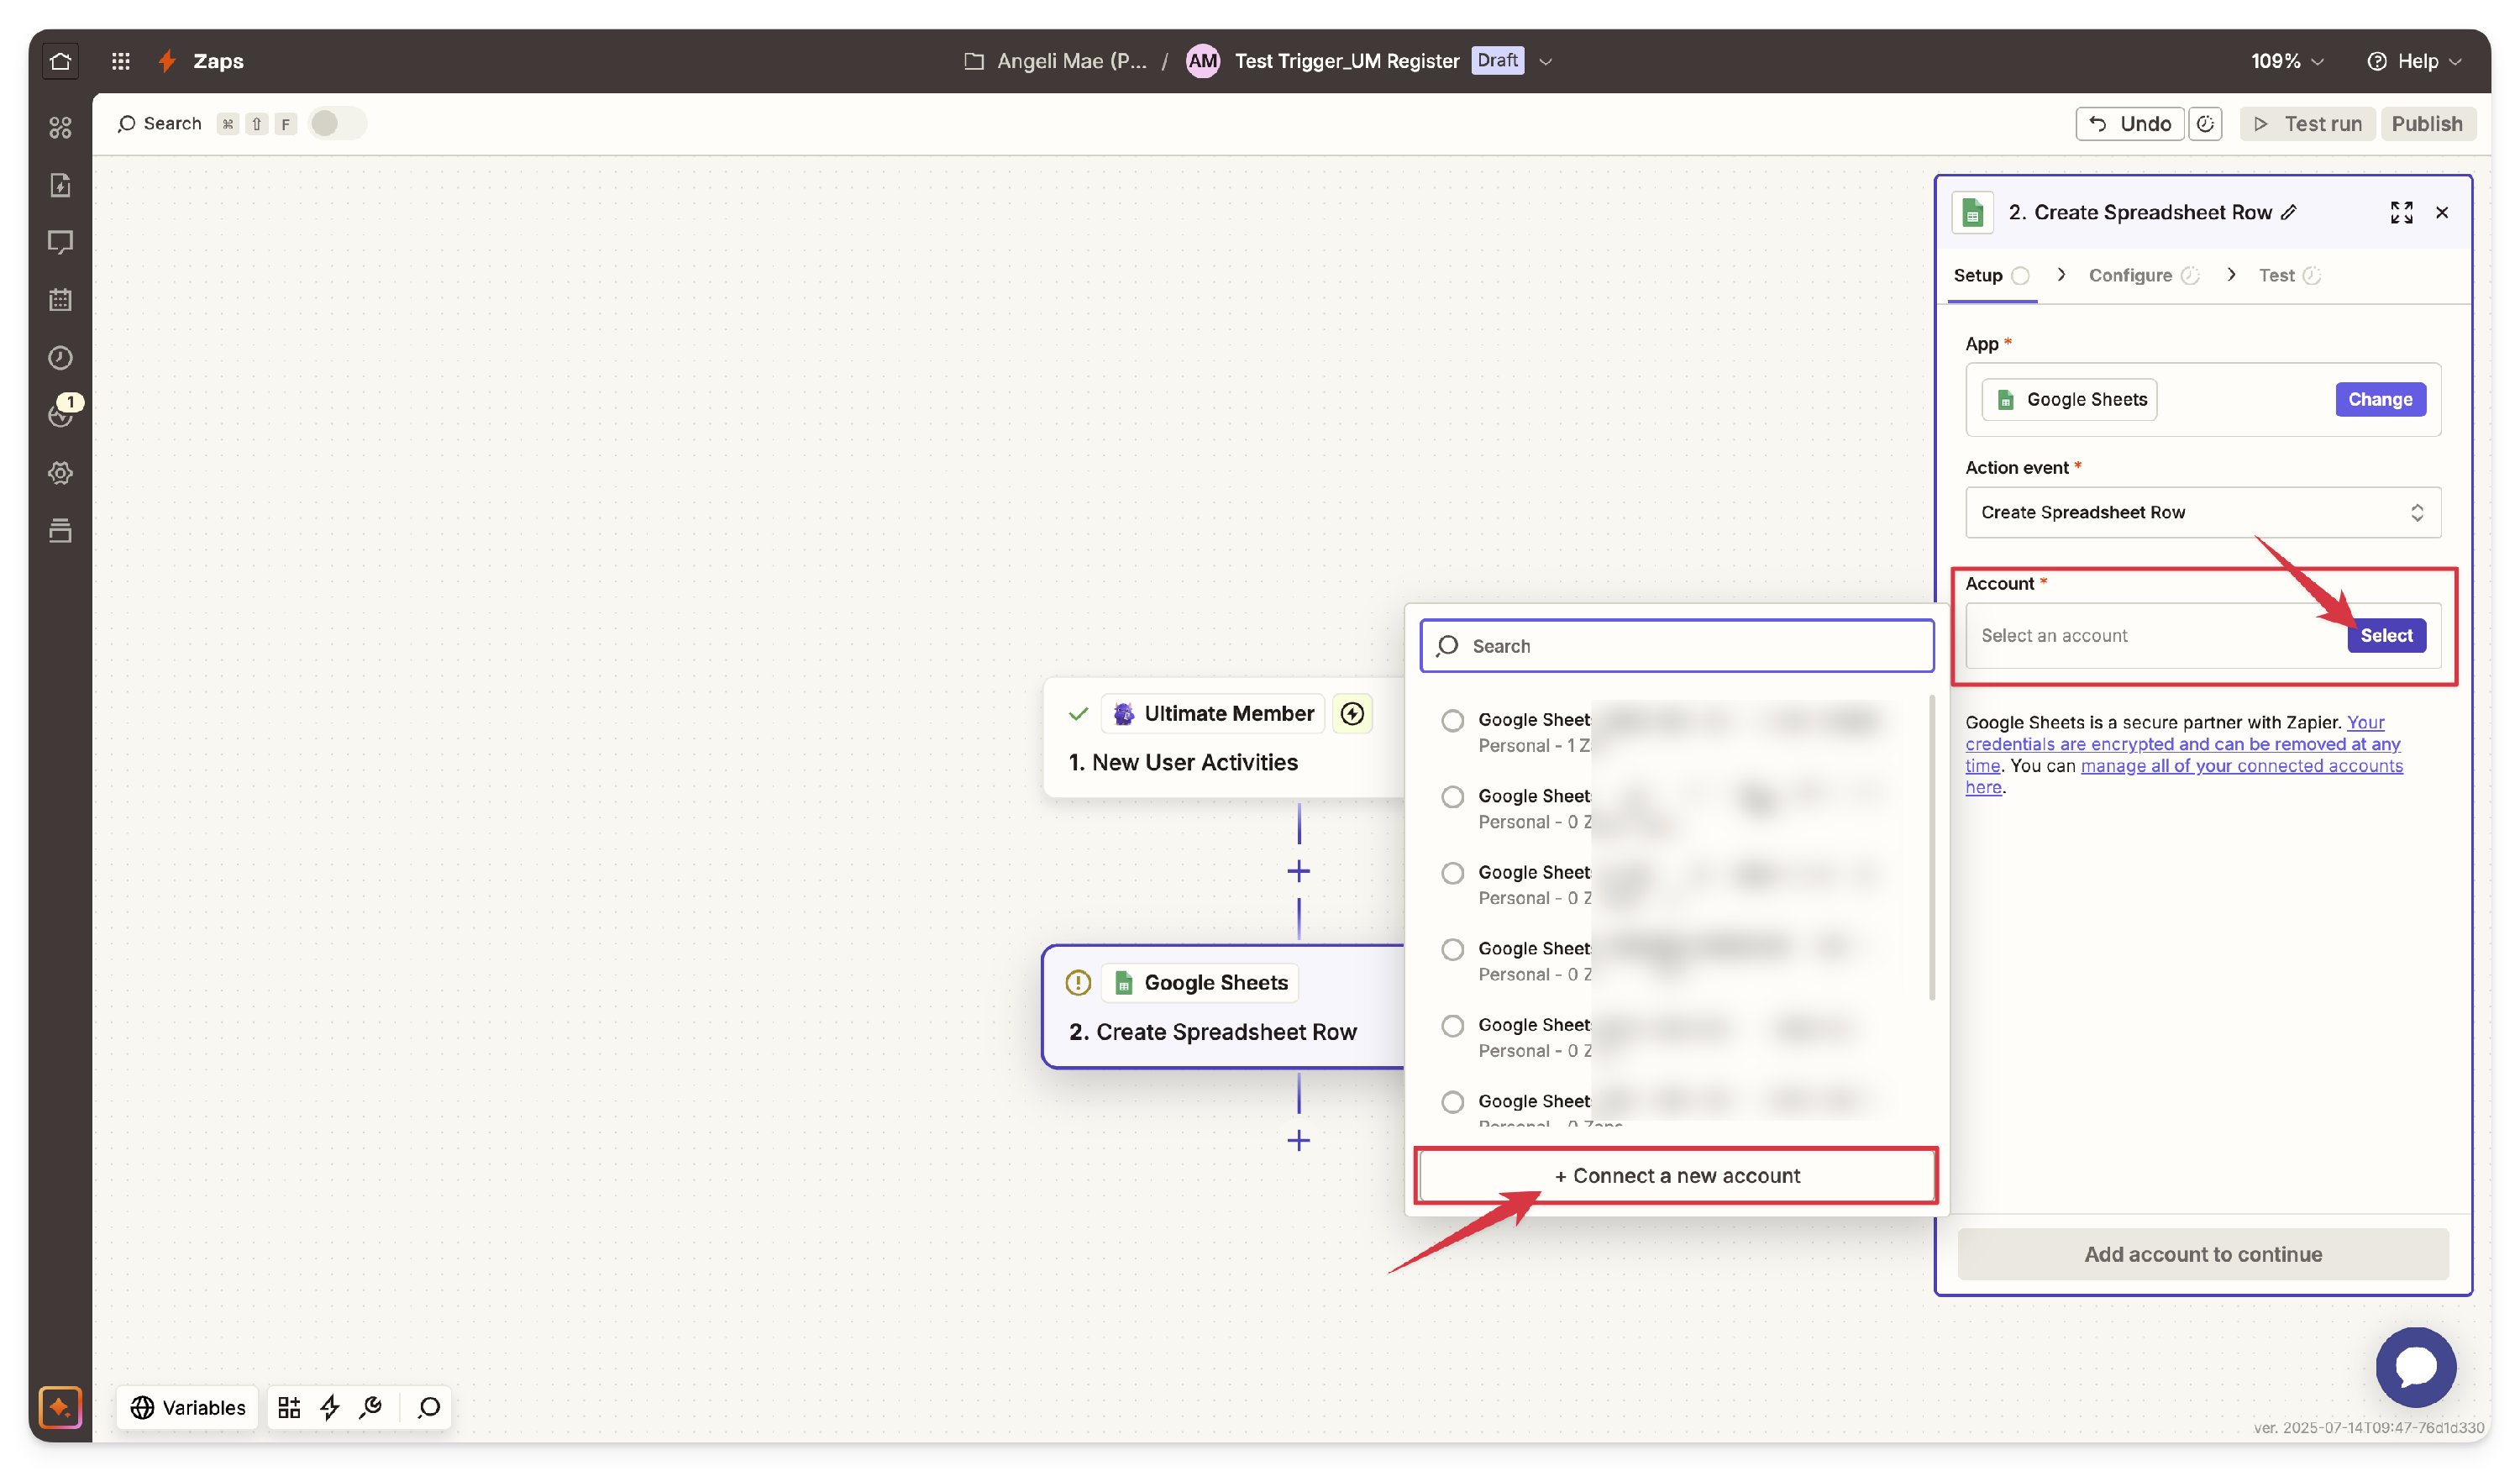This screenshot has width=2520, height=1471.
Task: Click the wrench tool icon in bottom toolbar
Action: [371, 1407]
